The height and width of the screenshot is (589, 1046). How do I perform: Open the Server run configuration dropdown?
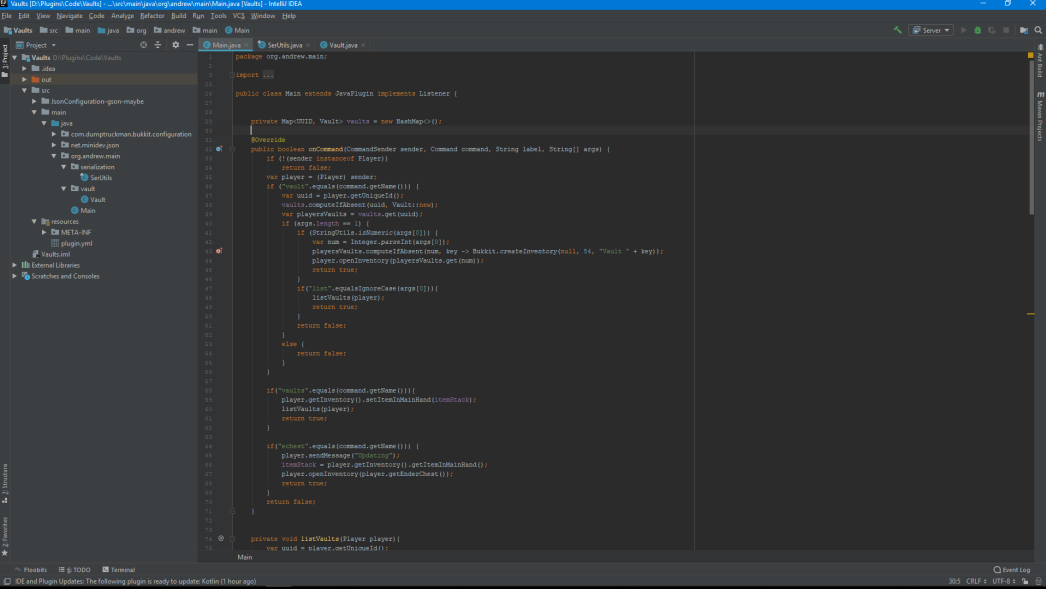pyautogui.click(x=930, y=30)
